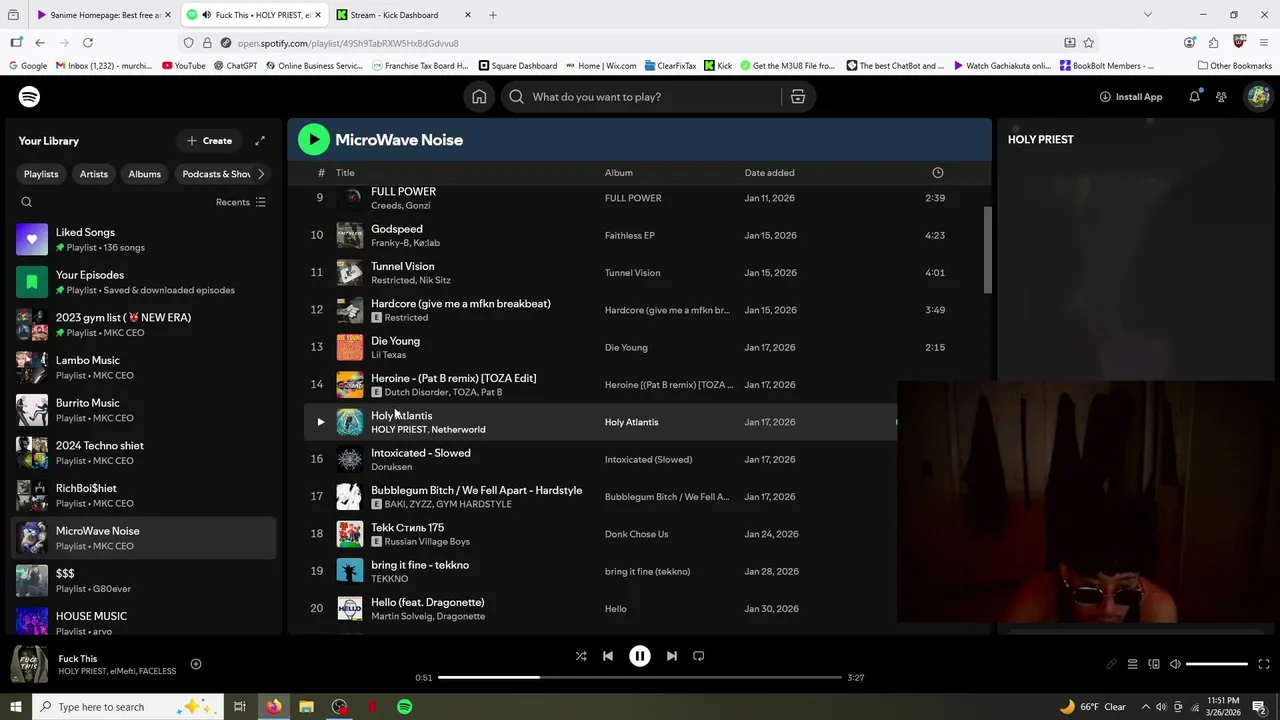
Task: Select the track Tunnel Vision
Action: (402, 267)
